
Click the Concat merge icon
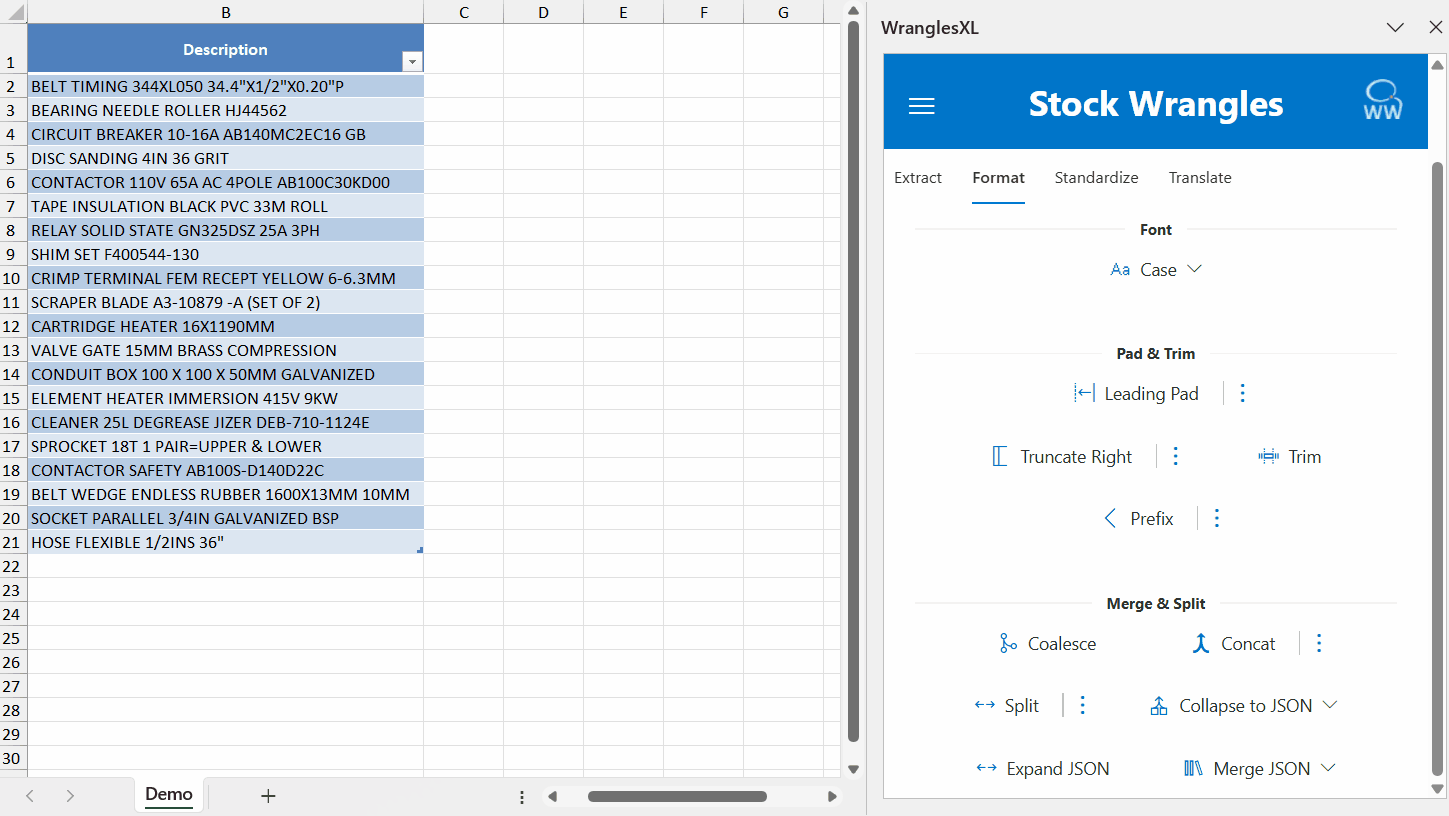pos(1201,644)
